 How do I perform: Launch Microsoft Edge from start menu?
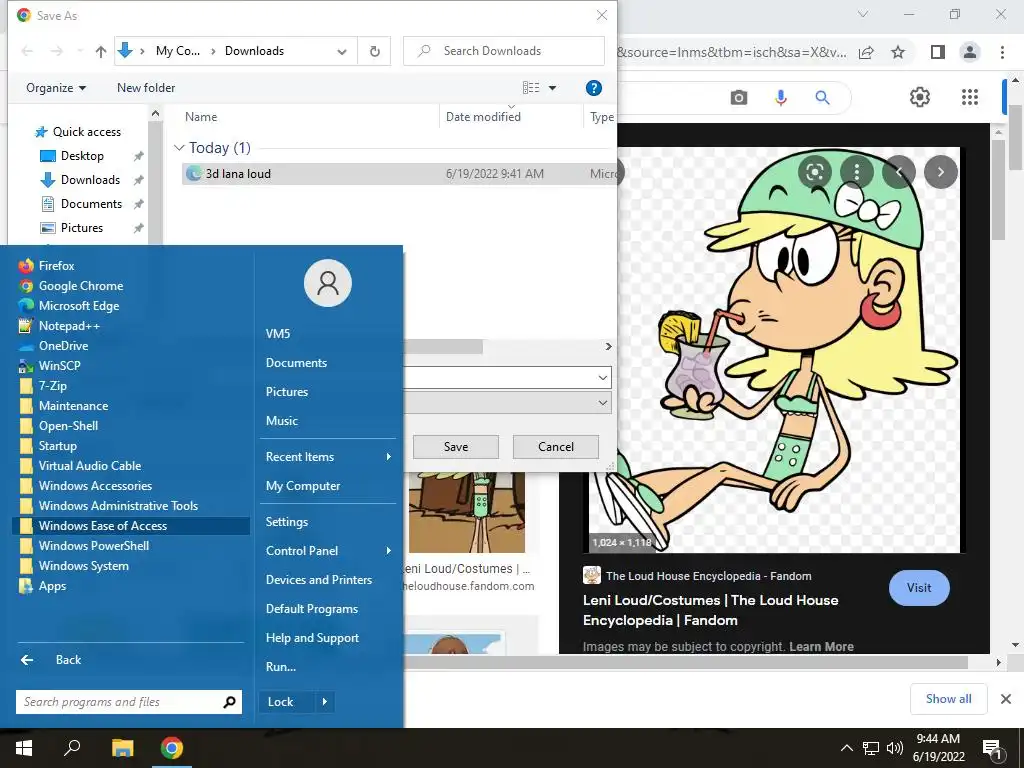(x=78, y=306)
